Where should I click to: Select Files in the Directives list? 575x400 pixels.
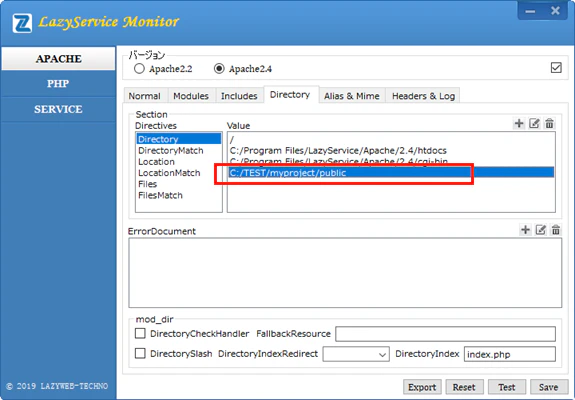pos(179,184)
